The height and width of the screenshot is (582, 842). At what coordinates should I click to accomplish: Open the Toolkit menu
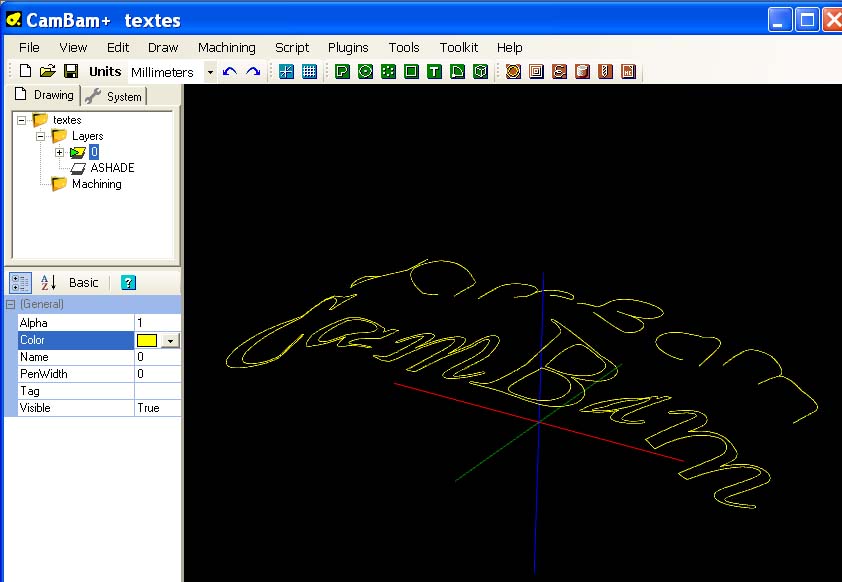tap(459, 48)
